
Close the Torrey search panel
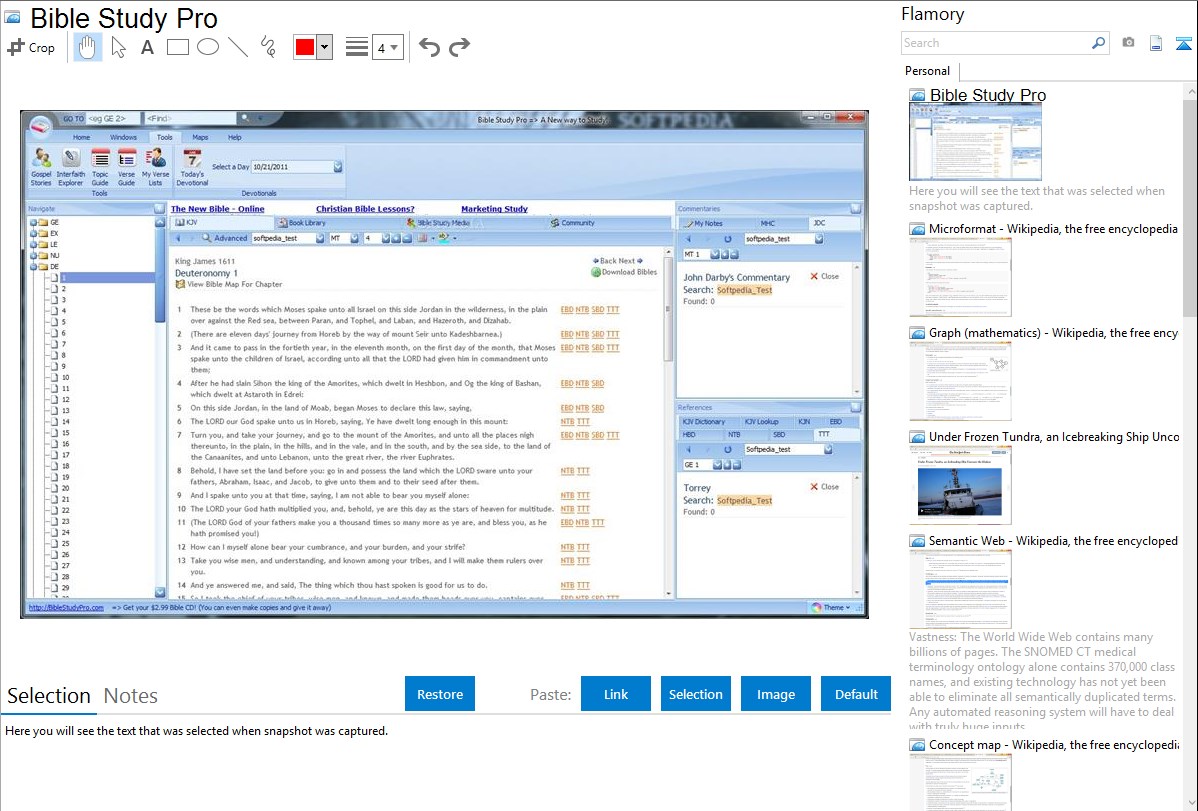click(x=824, y=487)
